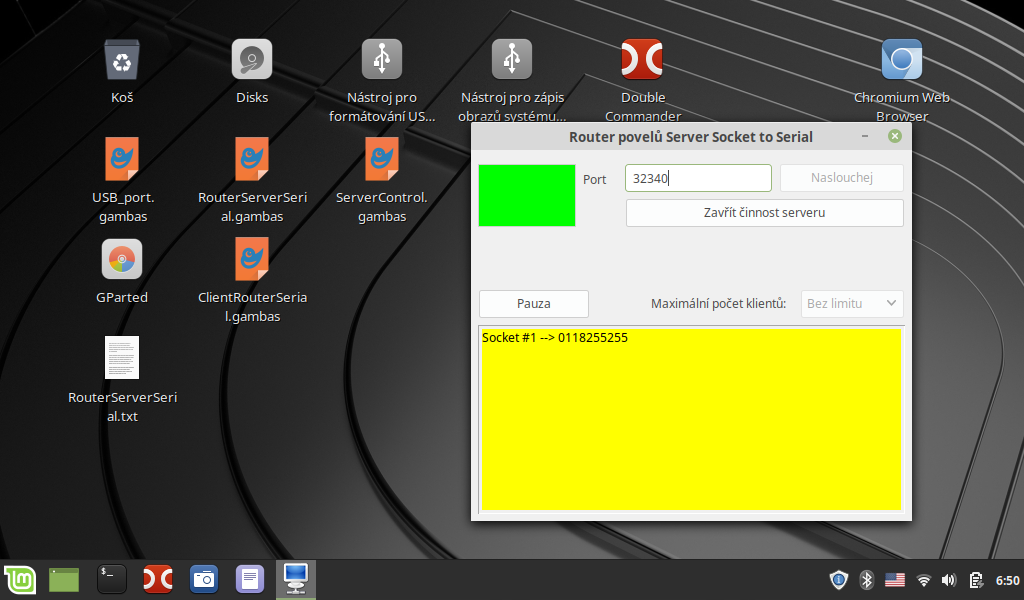Select the RouterServerSerial.gambas file icon
Viewport: 1024px width, 600px height.
coord(251,159)
